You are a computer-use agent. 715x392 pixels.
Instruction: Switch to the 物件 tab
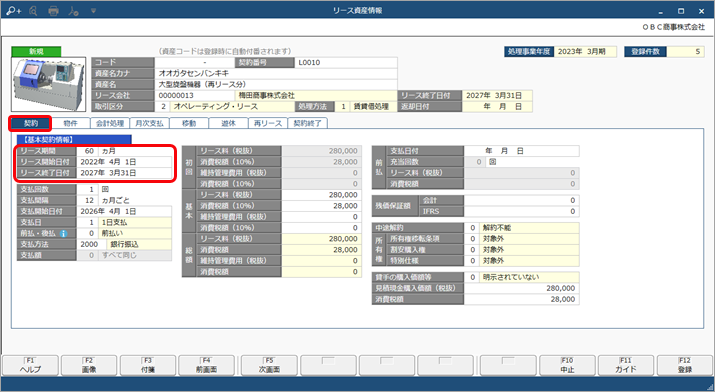pyautogui.click(x=70, y=123)
